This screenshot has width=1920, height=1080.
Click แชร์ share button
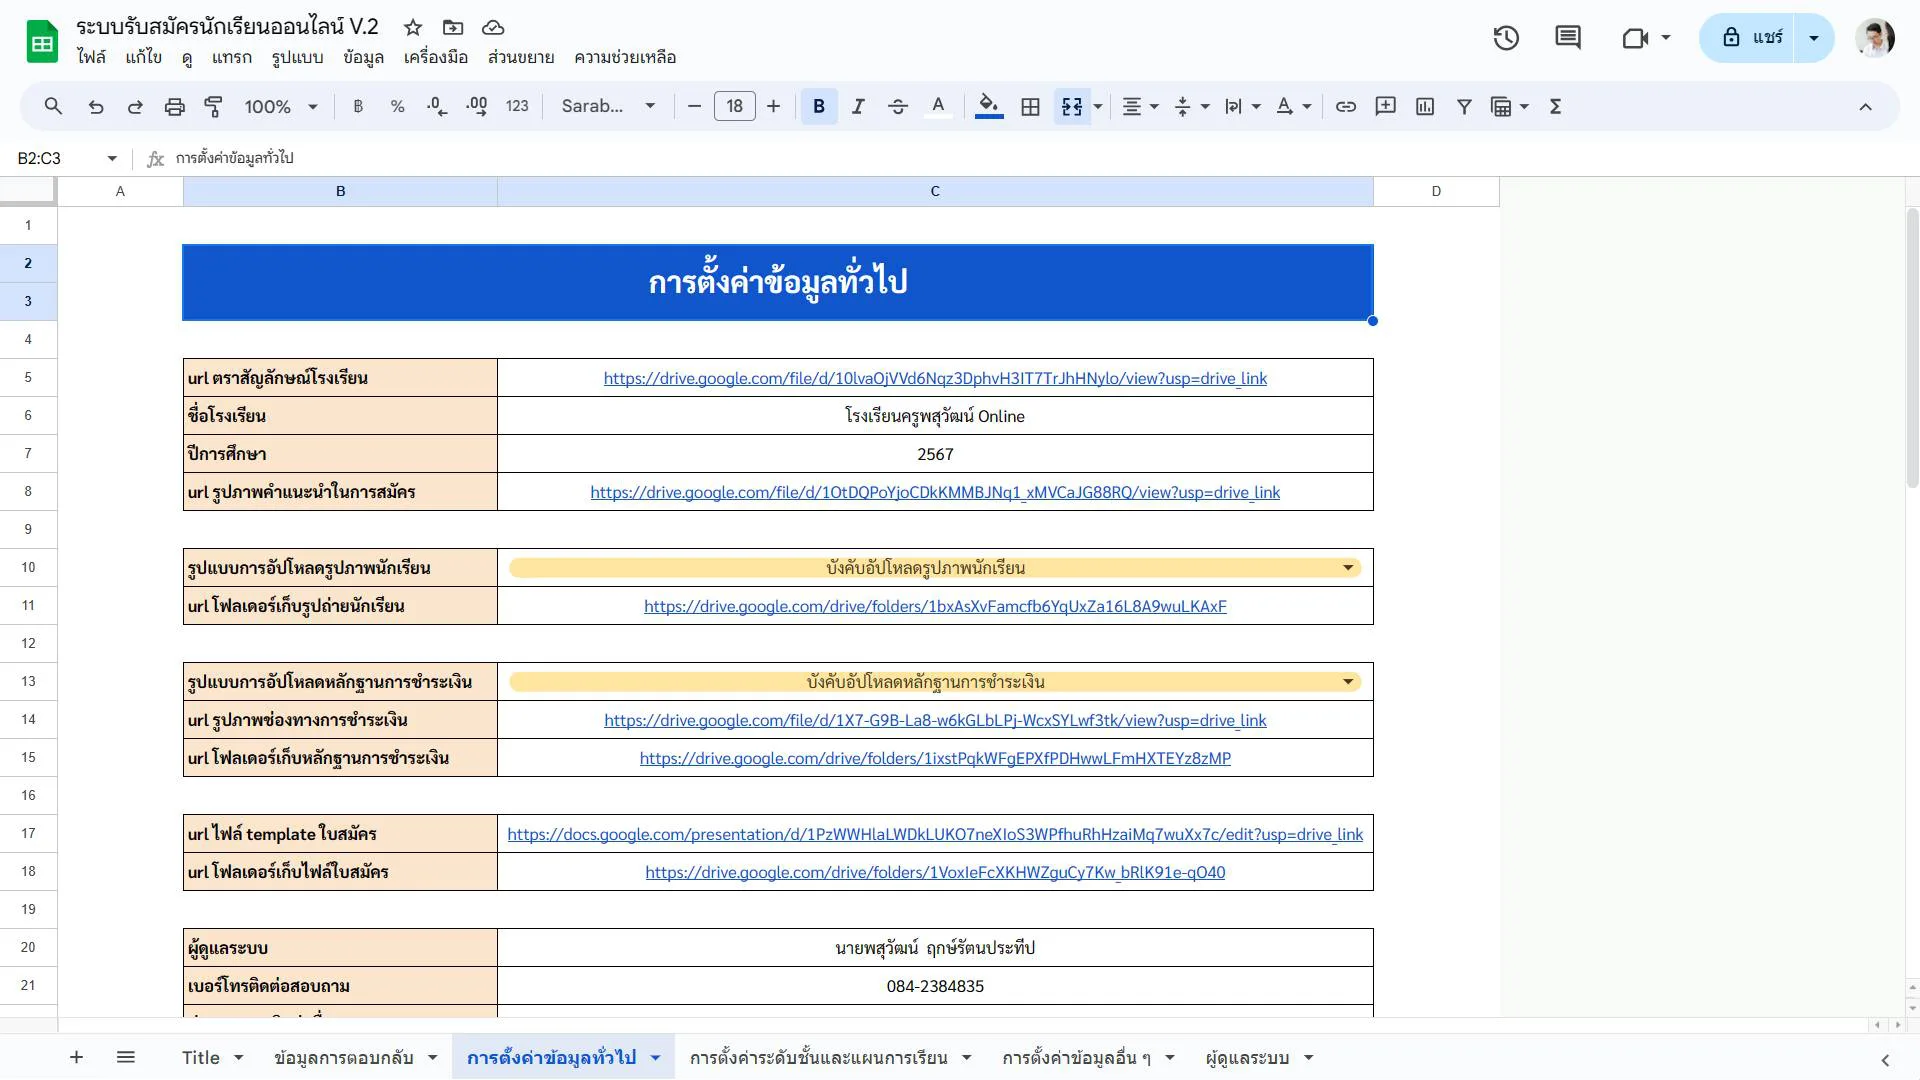click(1747, 38)
